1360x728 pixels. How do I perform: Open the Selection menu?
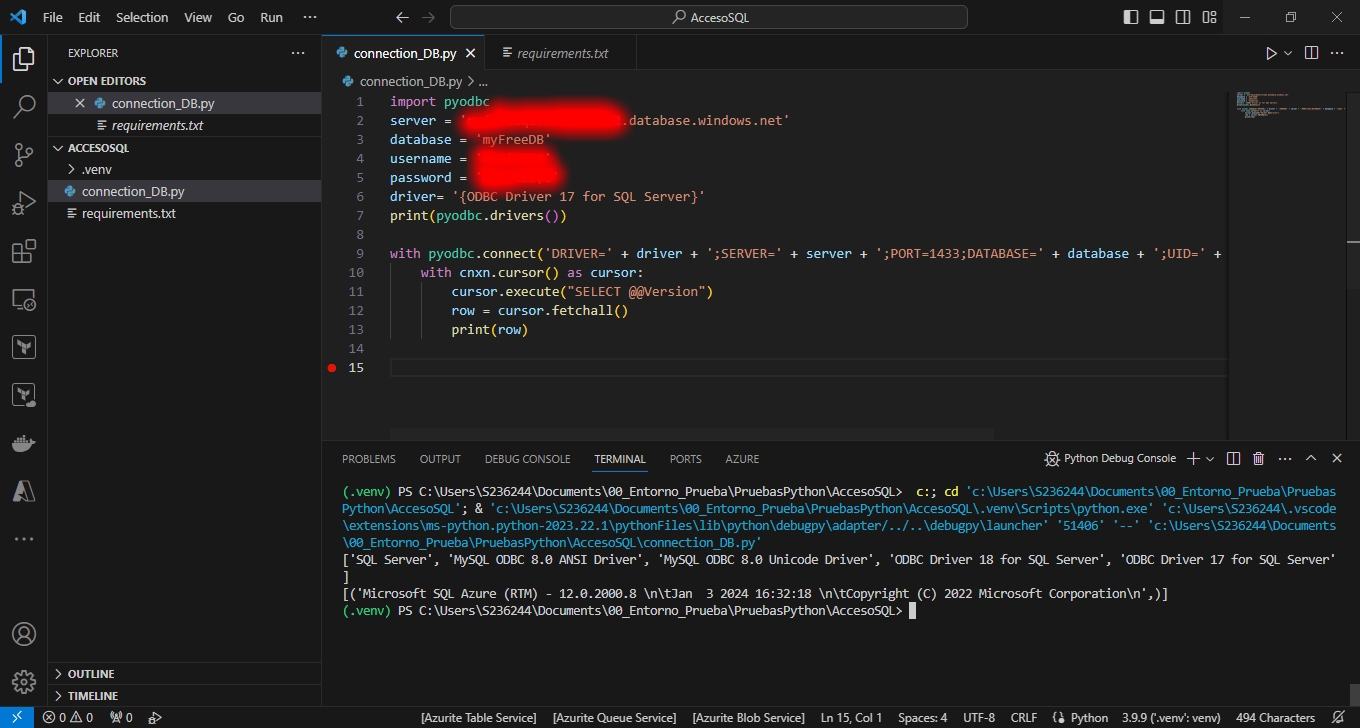click(x=142, y=17)
